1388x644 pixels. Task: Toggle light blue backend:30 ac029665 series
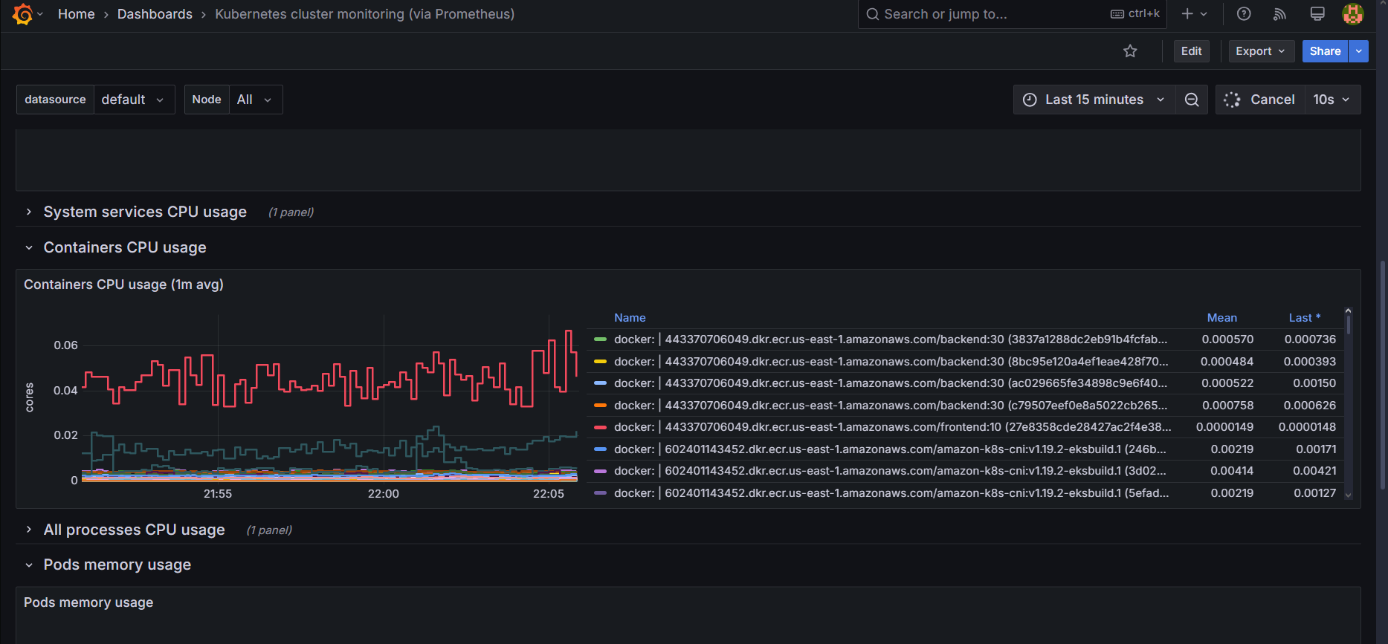pyautogui.click(x=600, y=383)
